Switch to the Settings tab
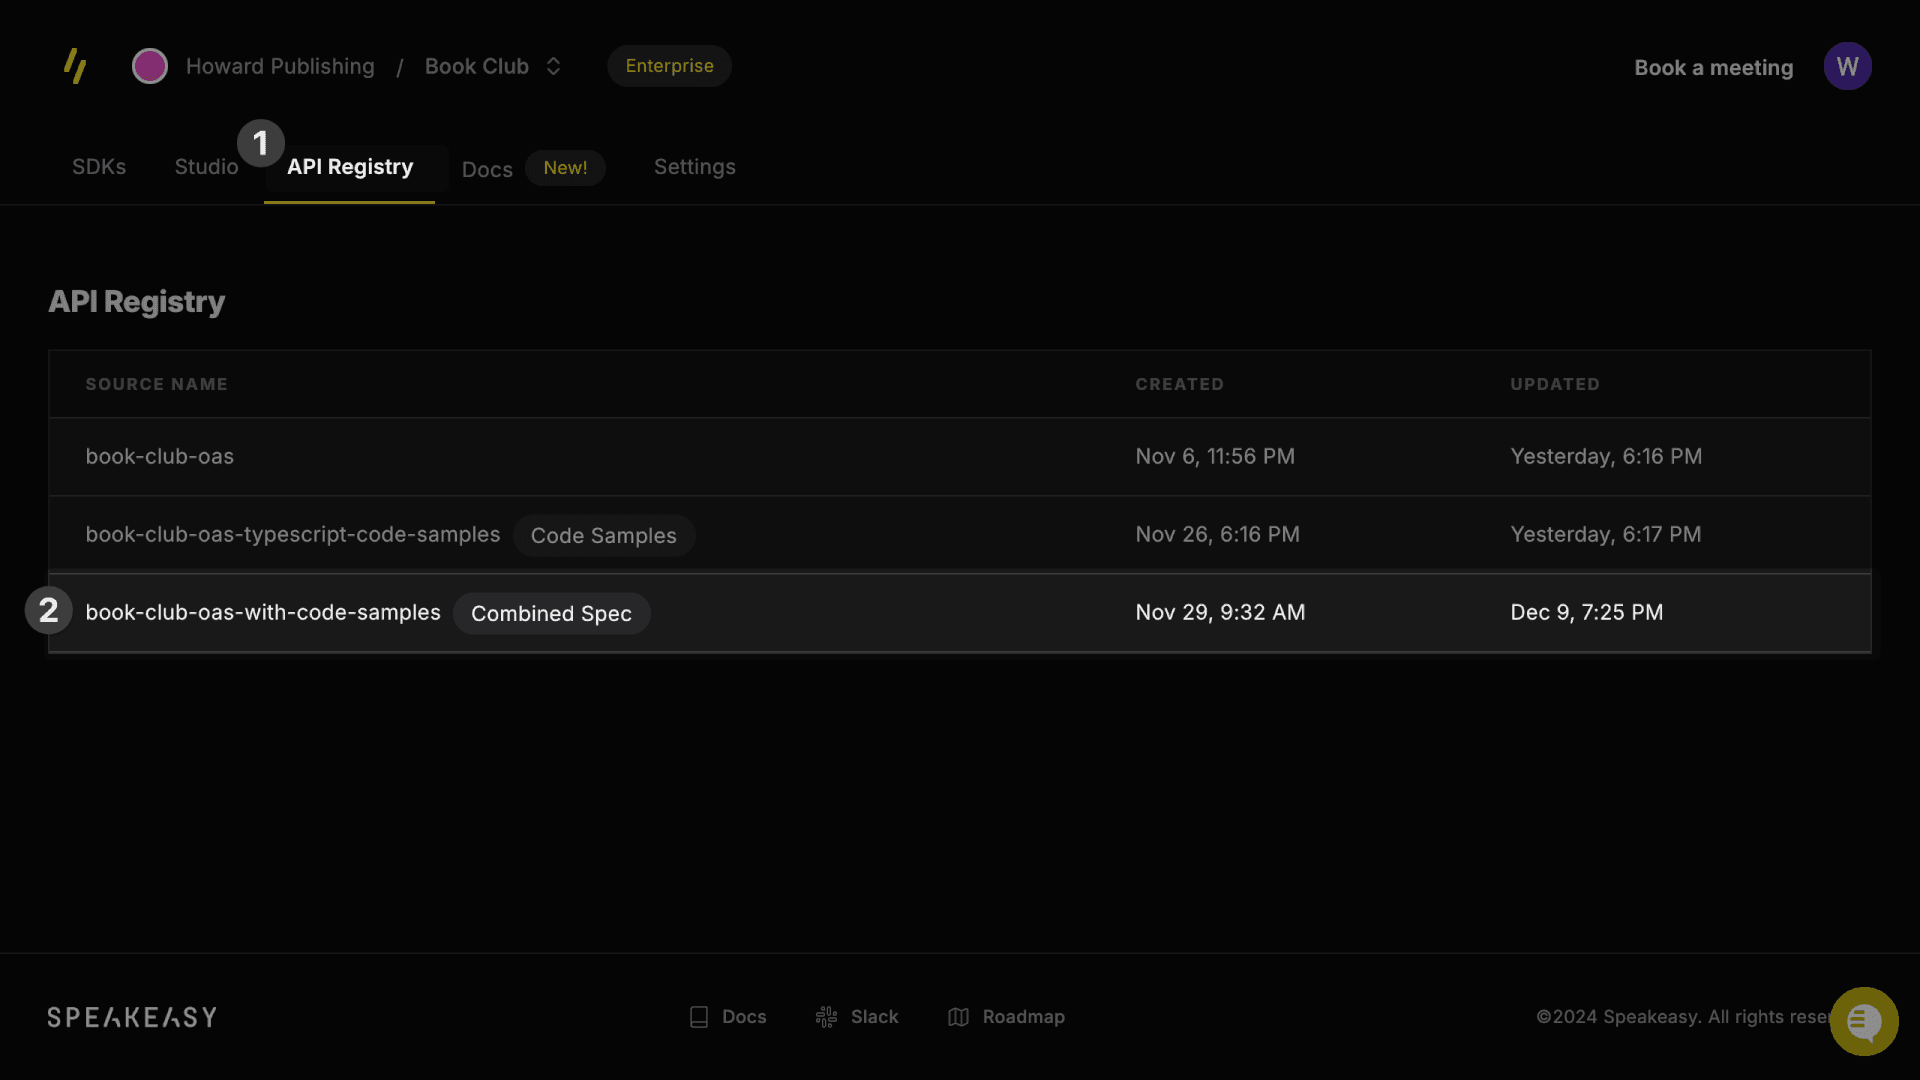 click(695, 167)
